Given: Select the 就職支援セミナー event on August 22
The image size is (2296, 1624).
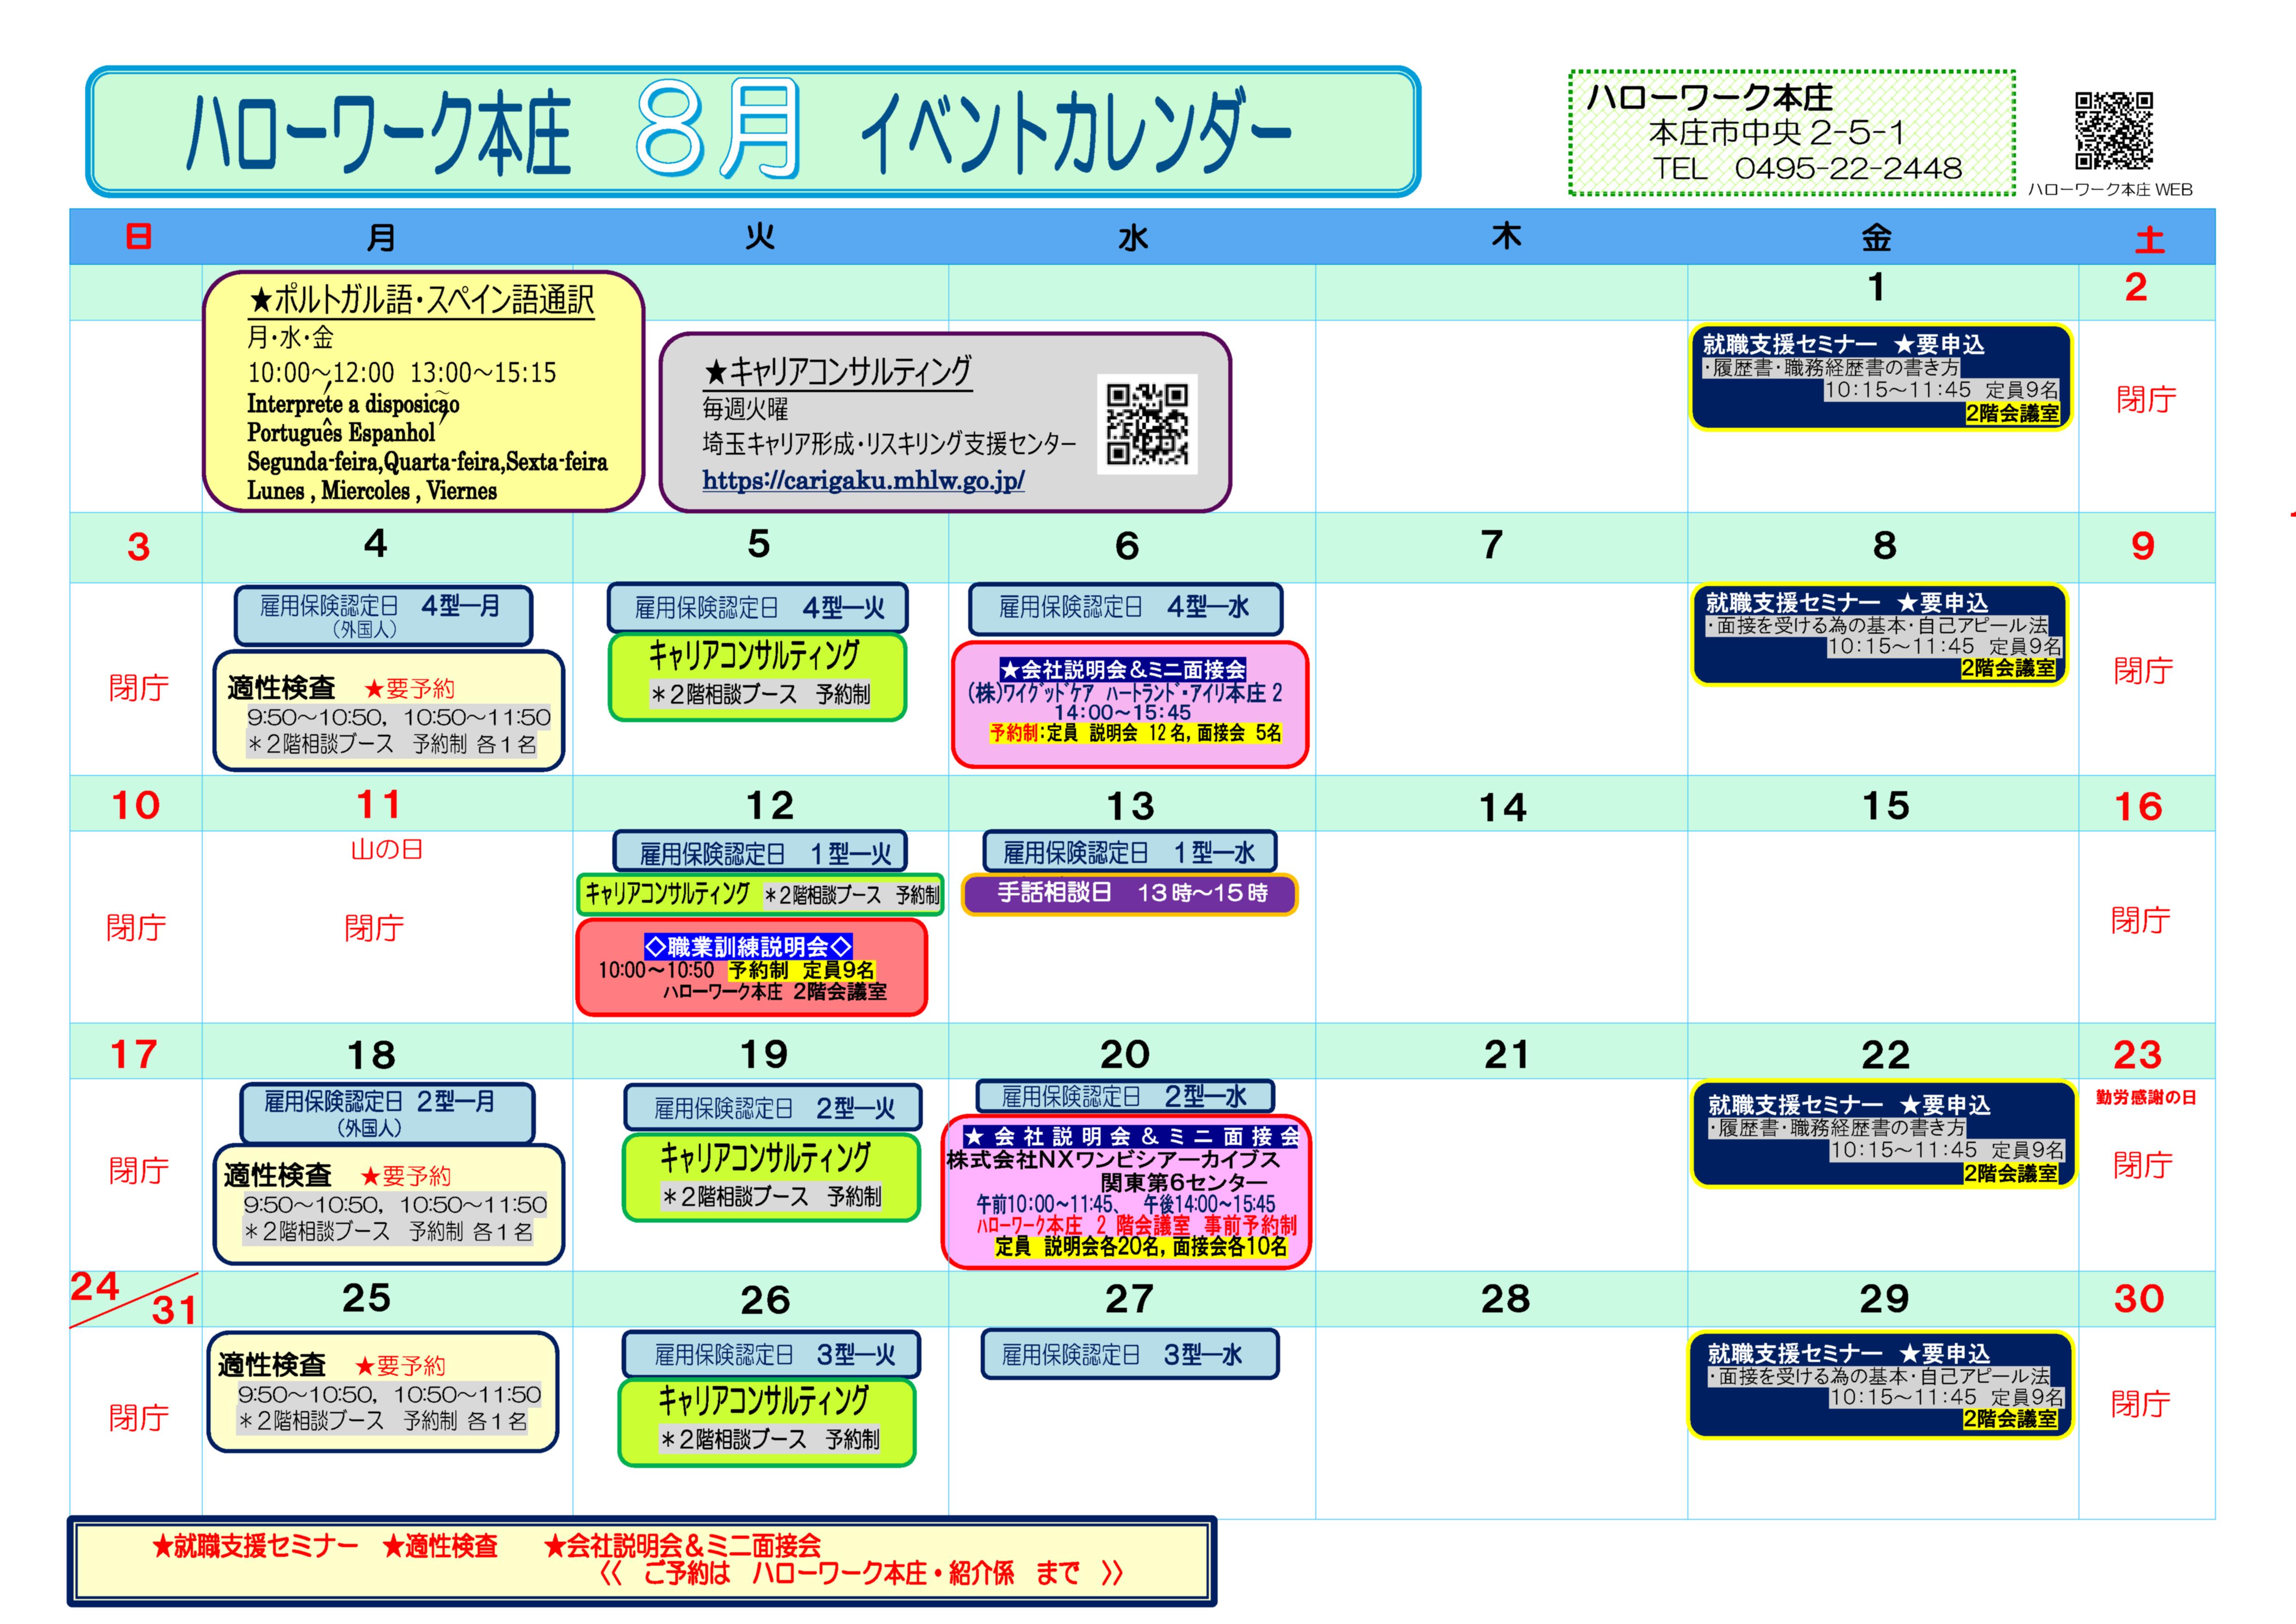Looking at the screenshot, I should 1883,1134.
